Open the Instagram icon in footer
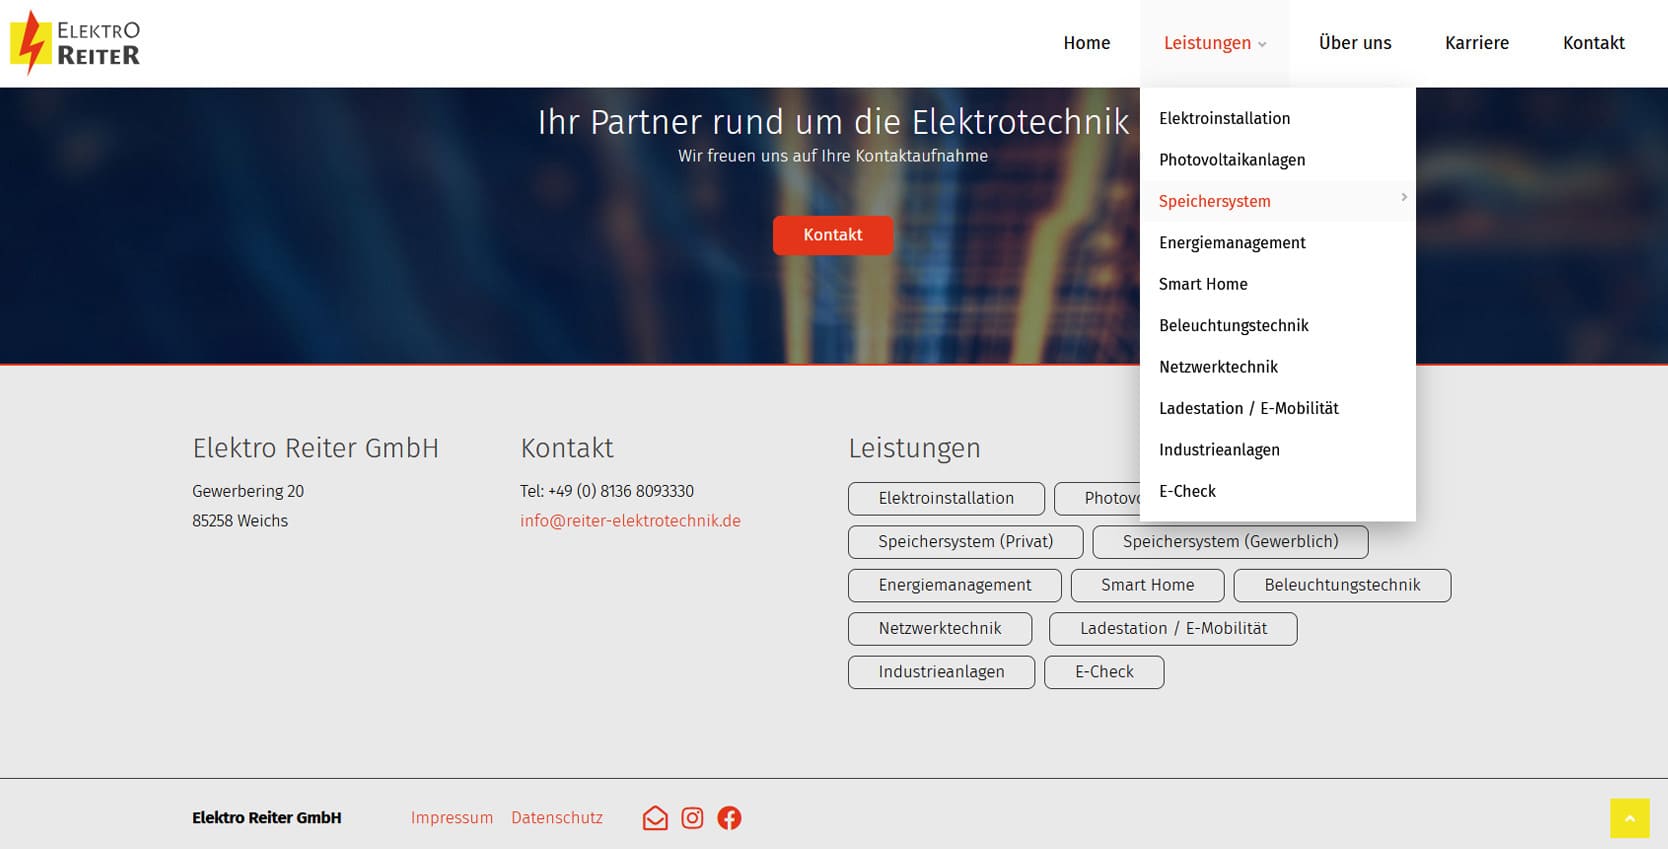Screen dimensions: 1668x849 click(692, 818)
